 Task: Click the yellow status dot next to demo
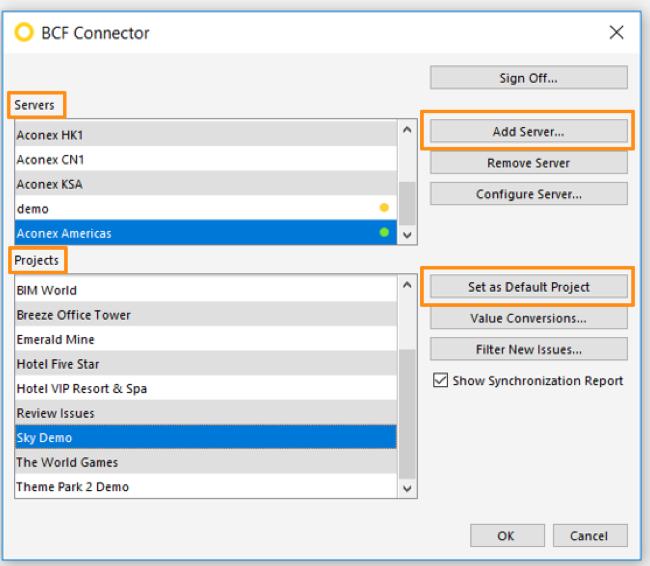point(384,207)
